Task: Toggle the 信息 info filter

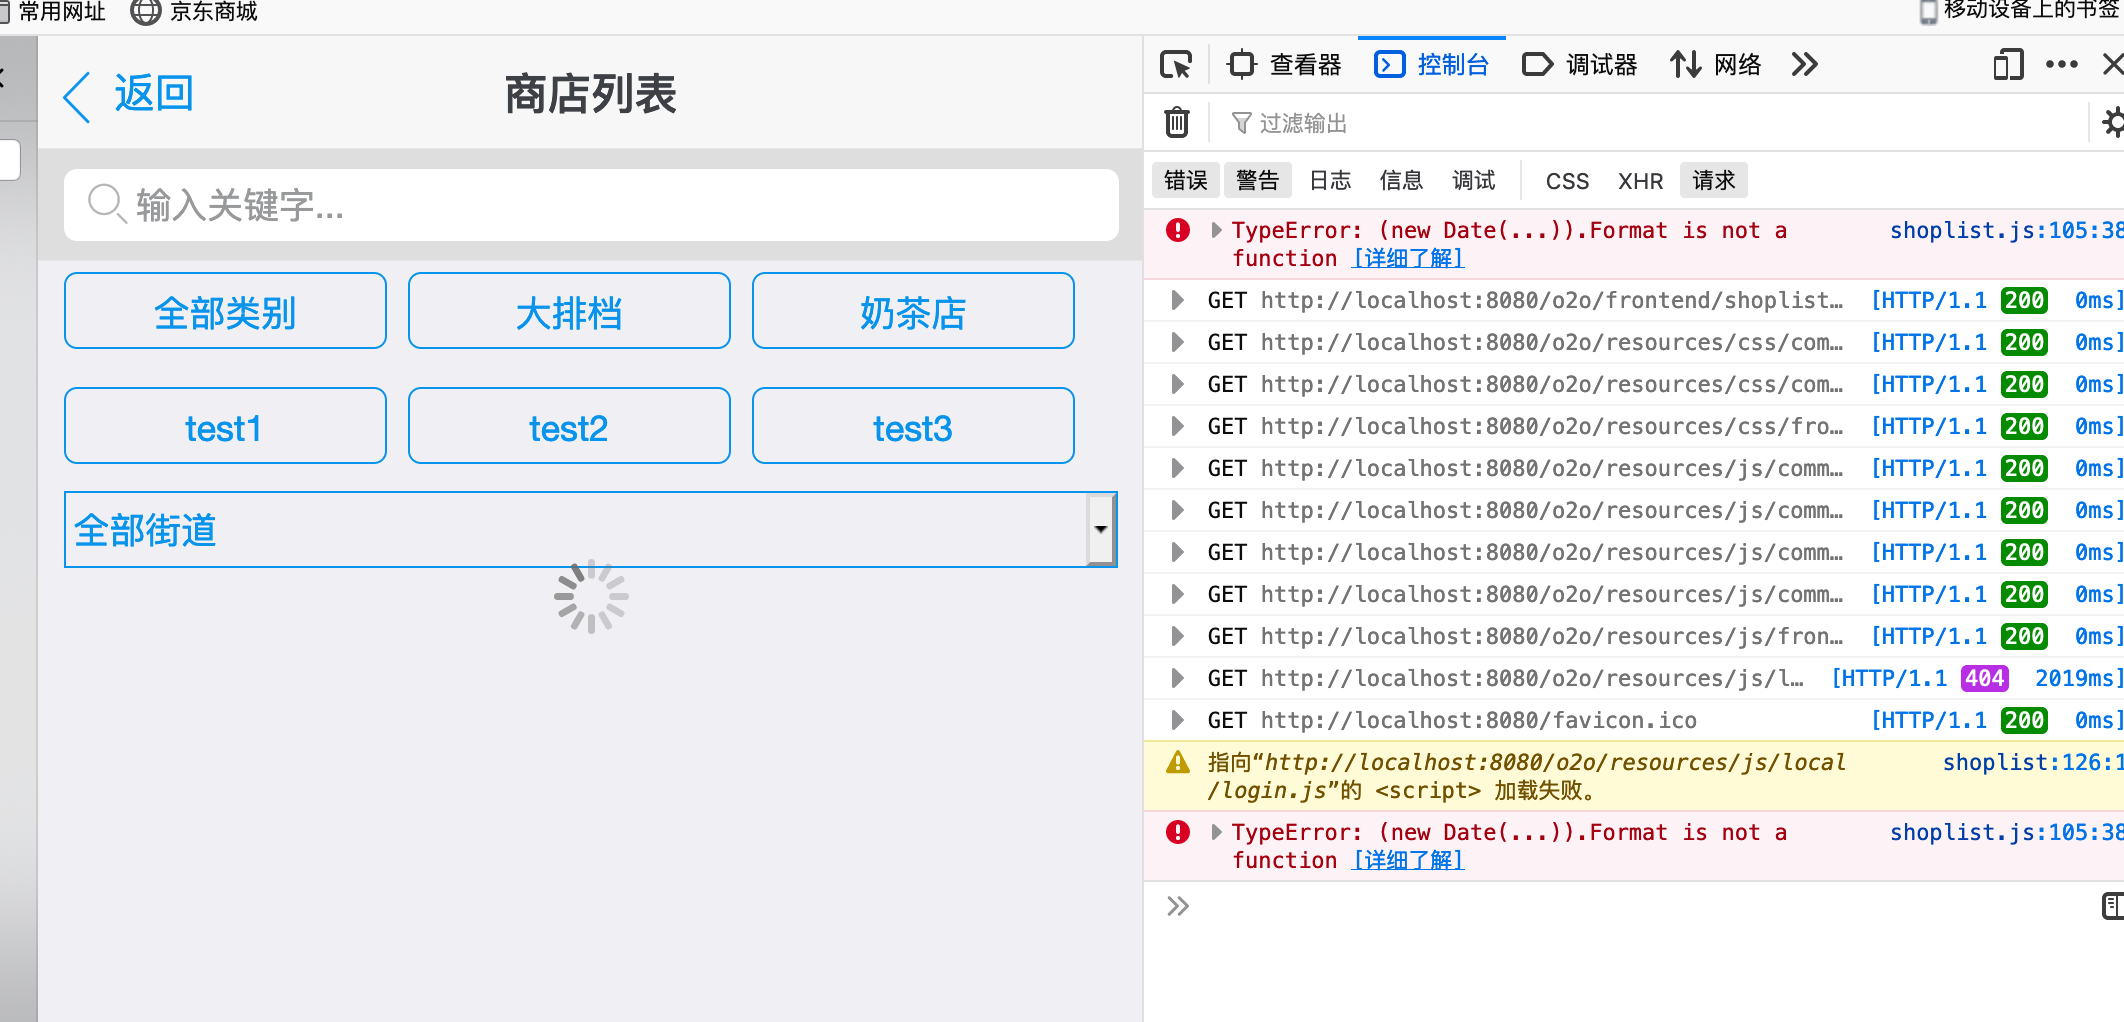Action: 1401,180
